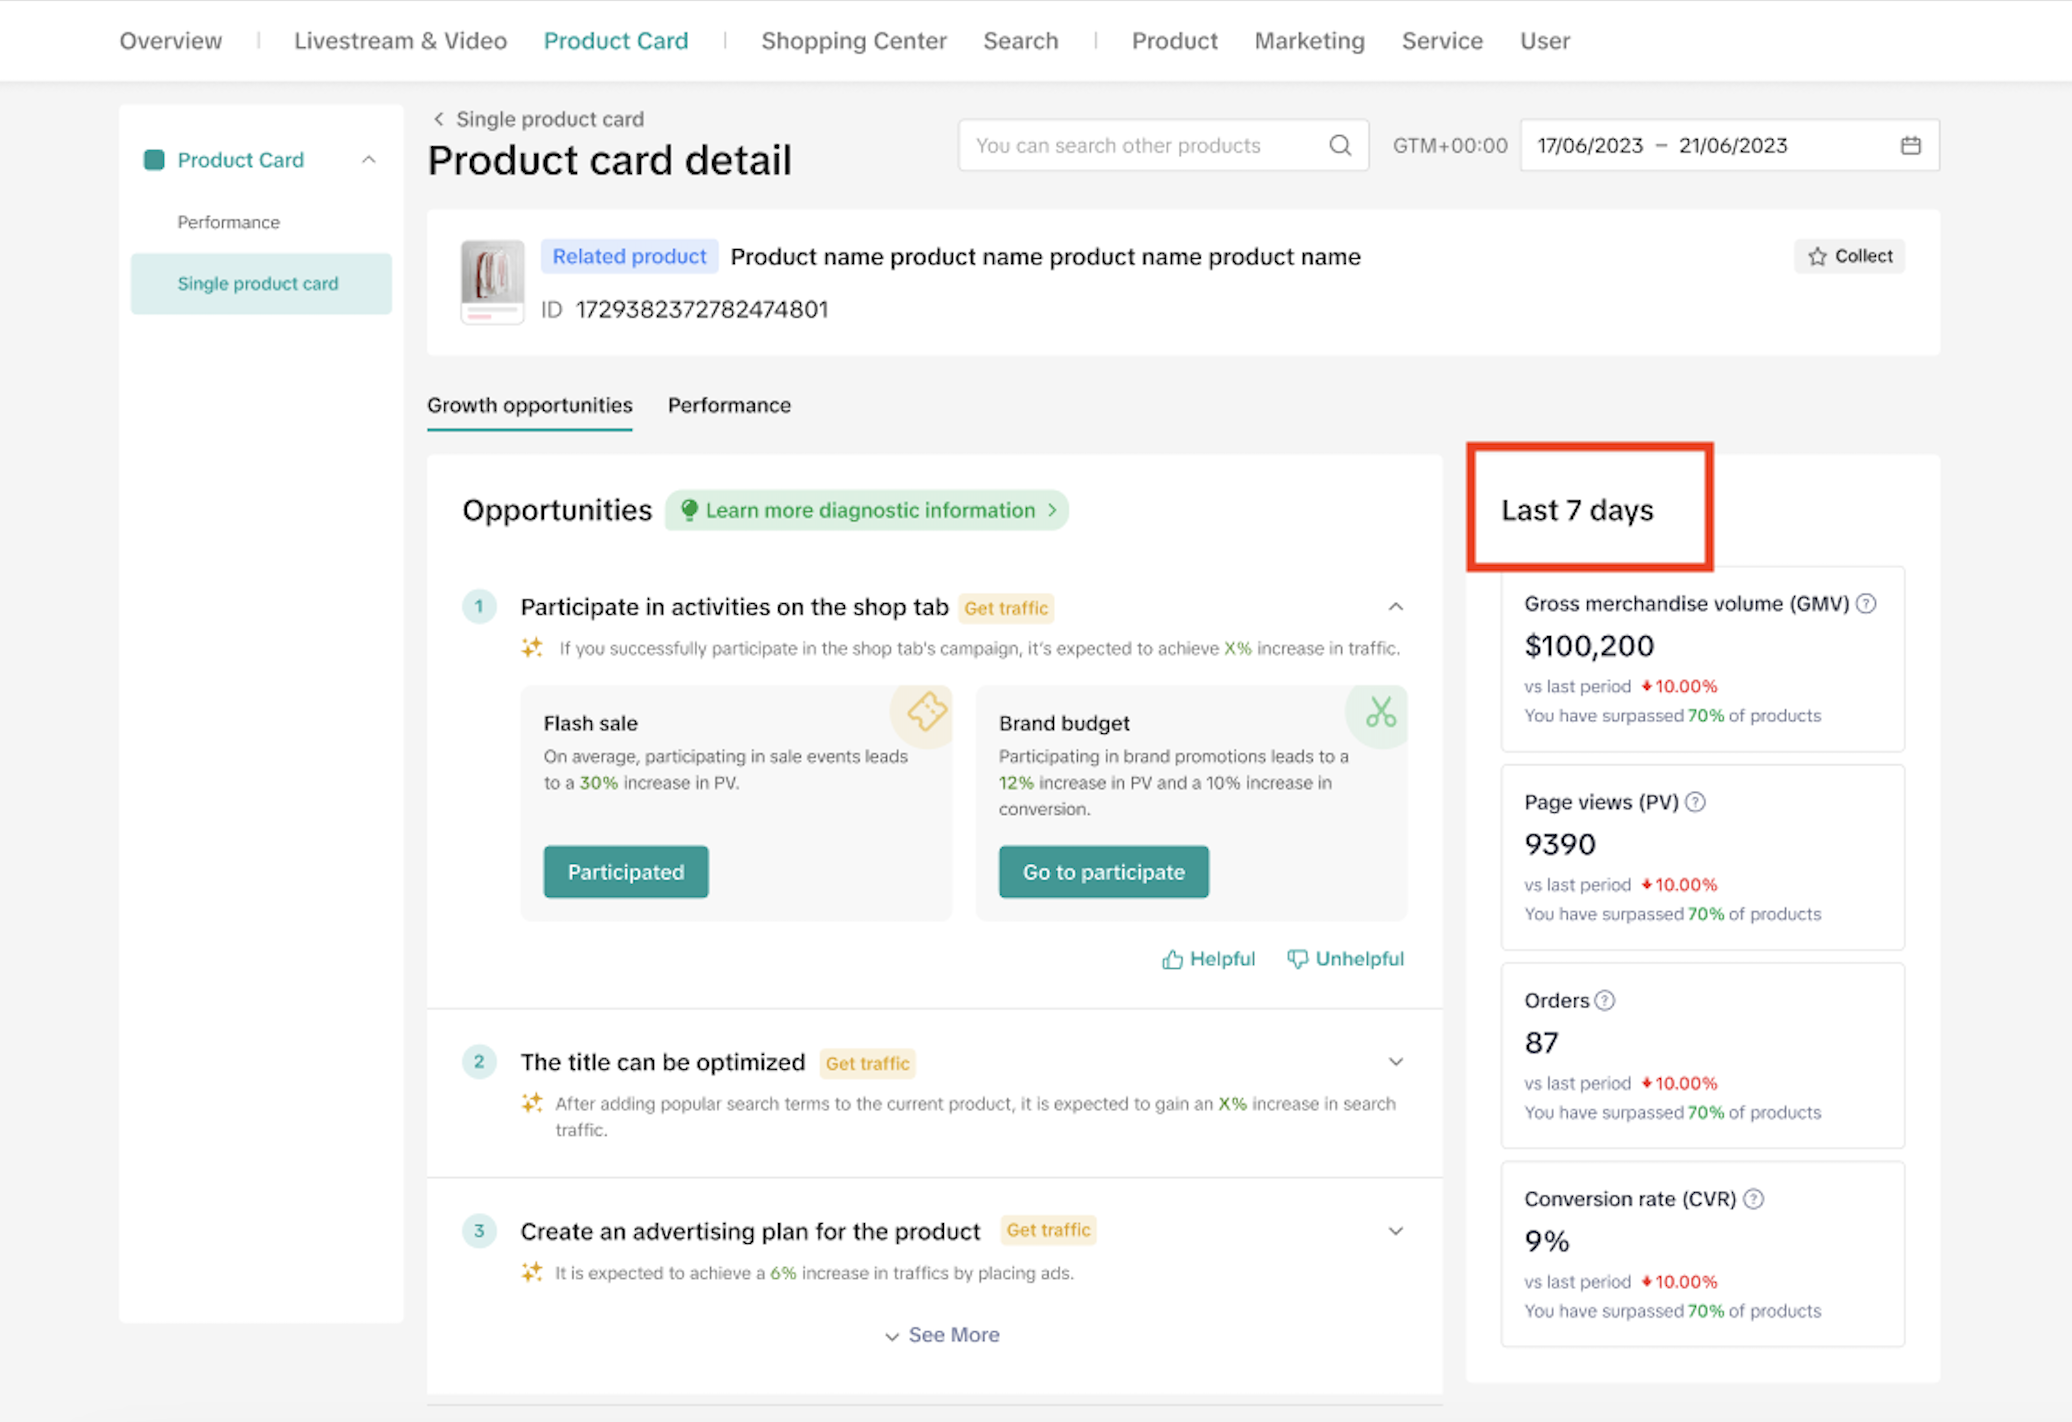This screenshot has width=2072, height=1422.
Task: Expand the title optimization opportunity
Action: (x=1396, y=1062)
